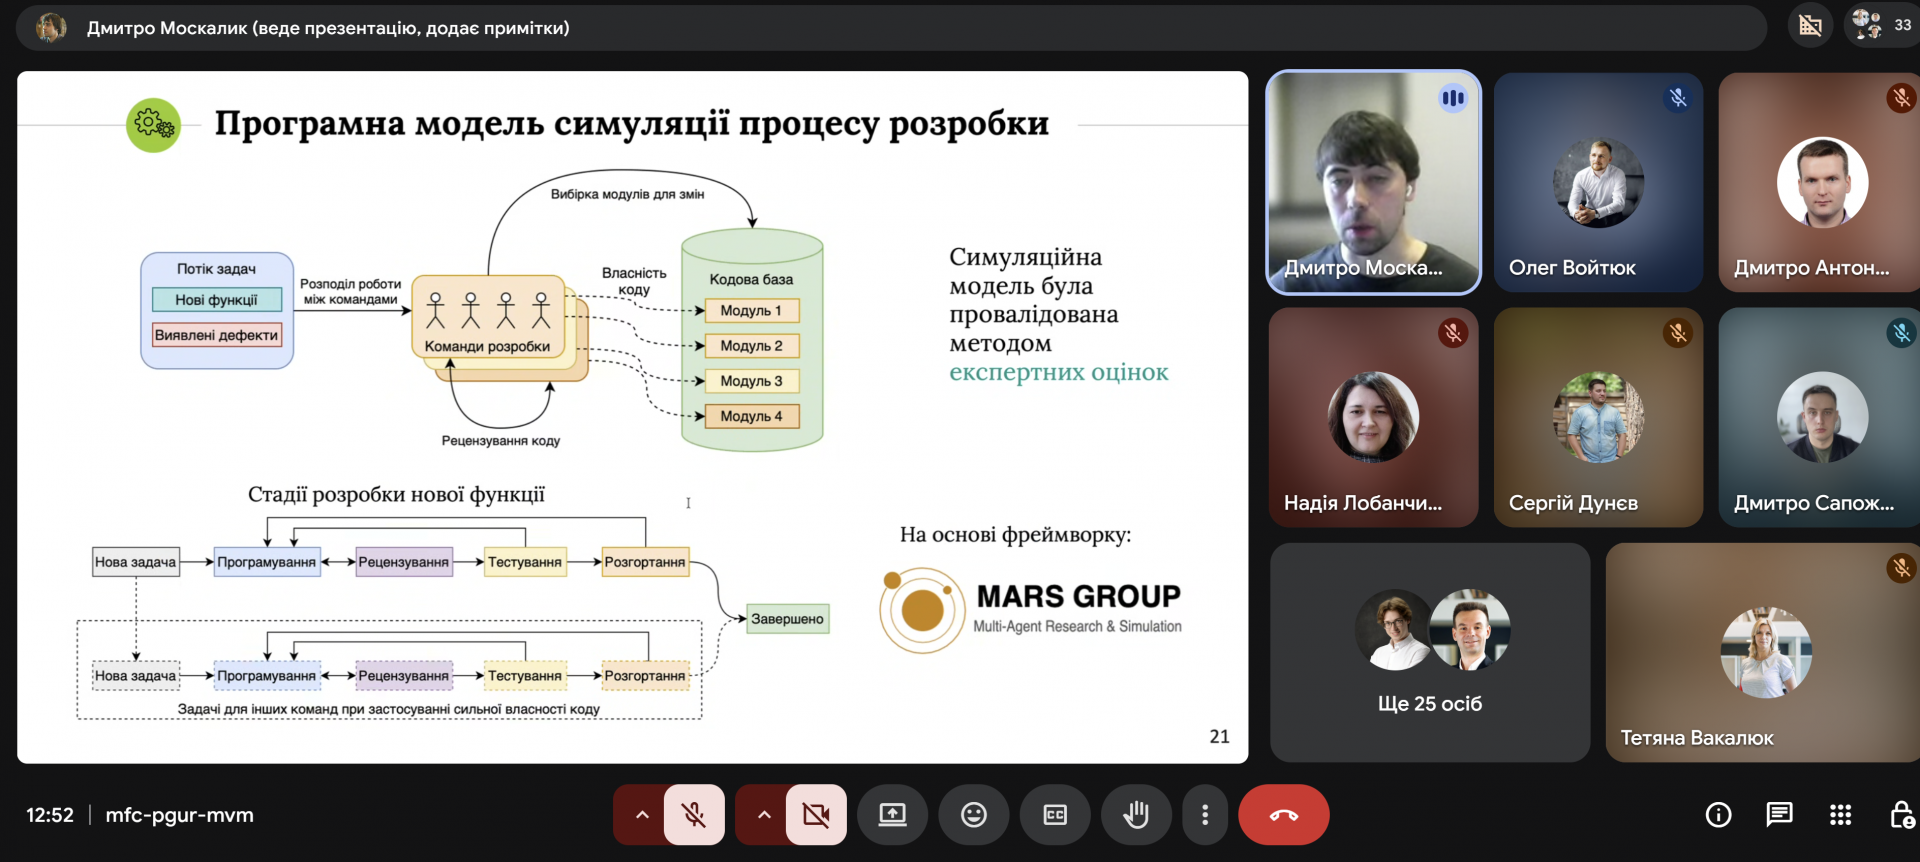Open host controls lock icon
The width and height of the screenshot is (1920, 862).
tap(1901, 815)
